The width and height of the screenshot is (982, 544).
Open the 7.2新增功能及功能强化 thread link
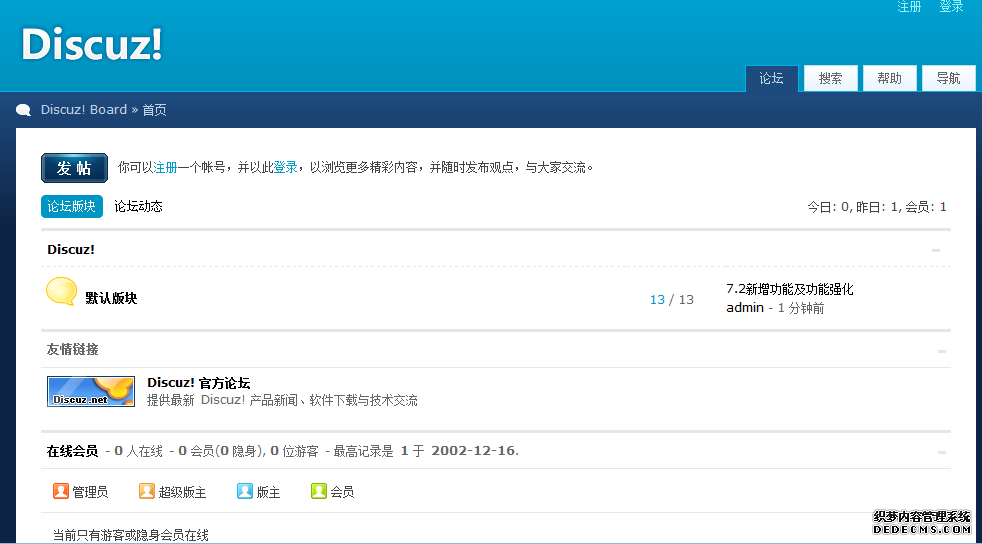[x=789, y=289]
